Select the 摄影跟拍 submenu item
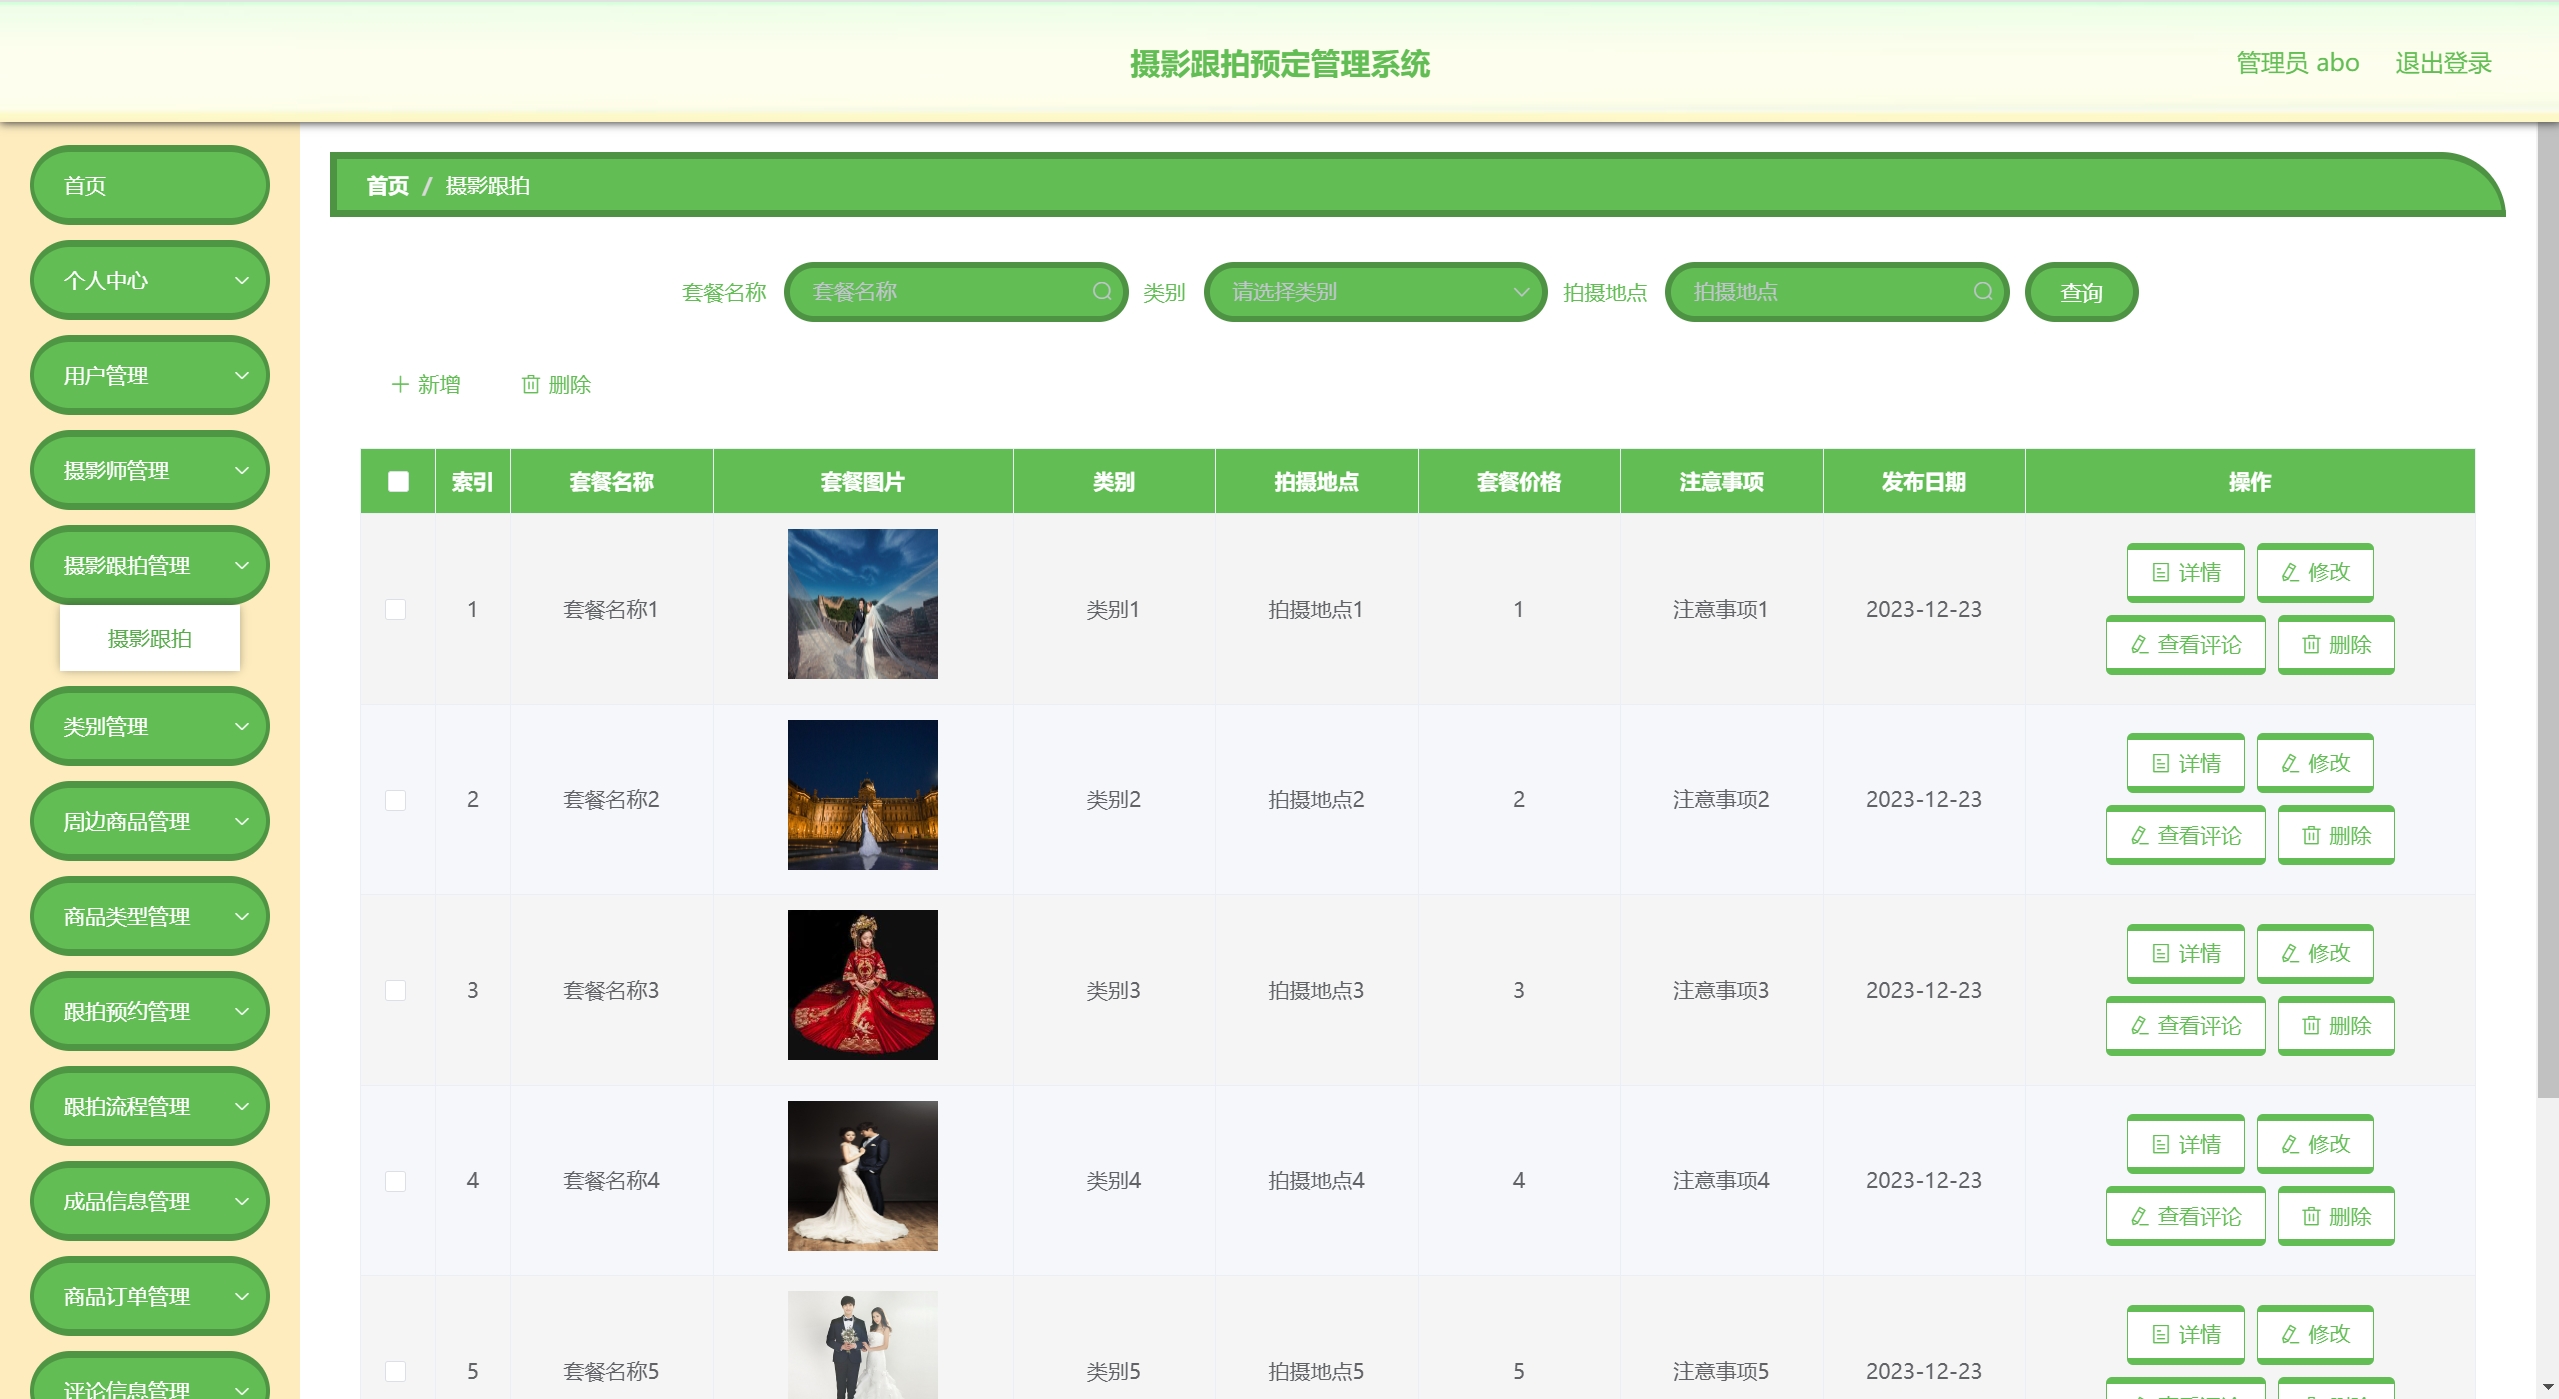The width and height of the screenshot is (2559, 1399). tap(150, 638)
